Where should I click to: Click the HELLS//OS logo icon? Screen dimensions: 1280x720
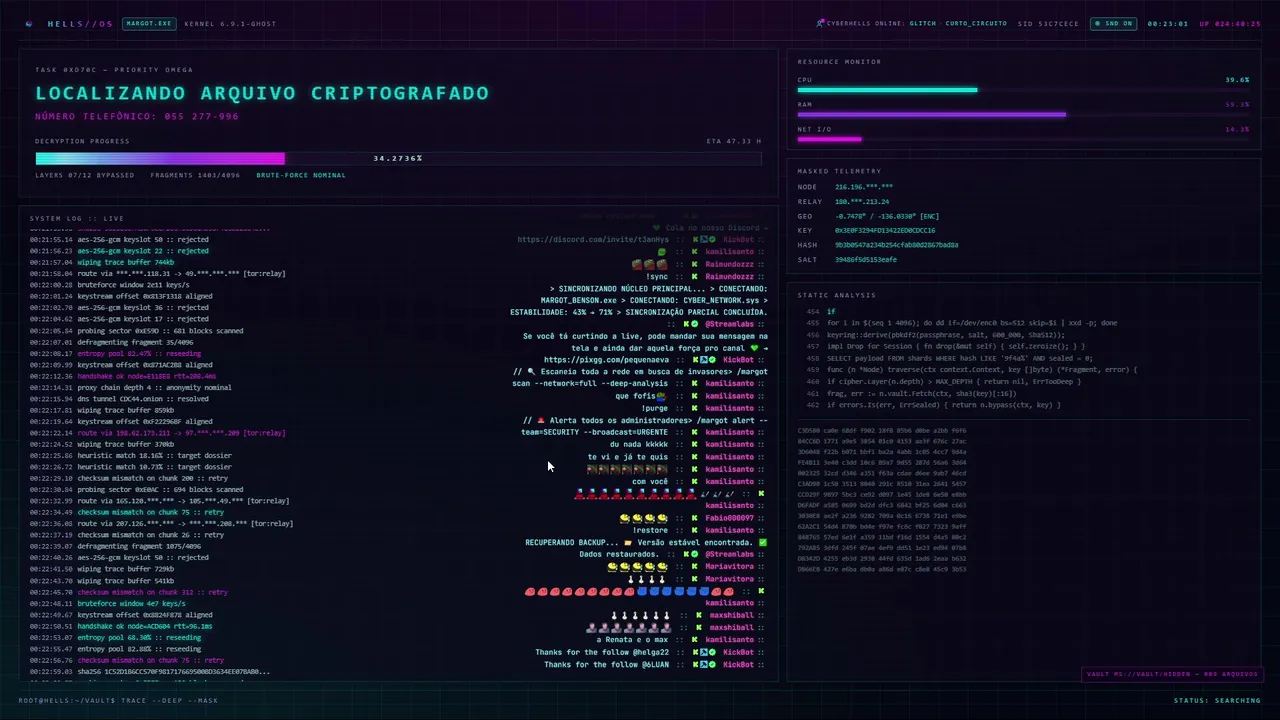point(29,23)
